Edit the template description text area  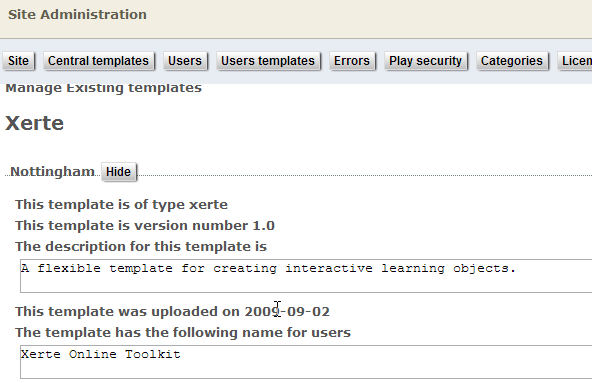pyautogui.click(x=306, y=276)
